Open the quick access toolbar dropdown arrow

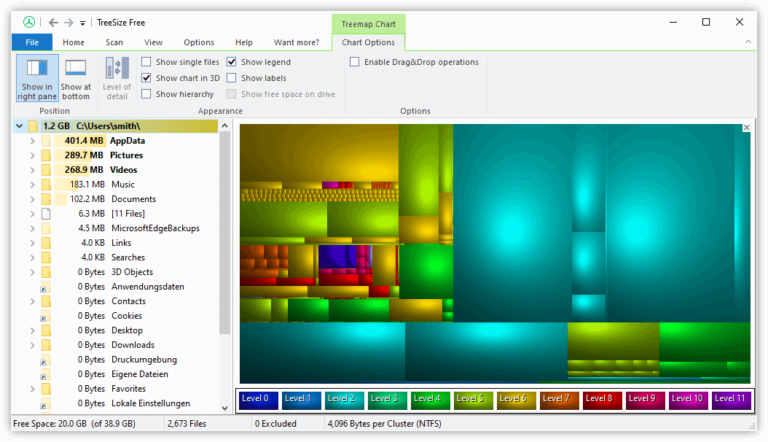click(x=82, y=23)
